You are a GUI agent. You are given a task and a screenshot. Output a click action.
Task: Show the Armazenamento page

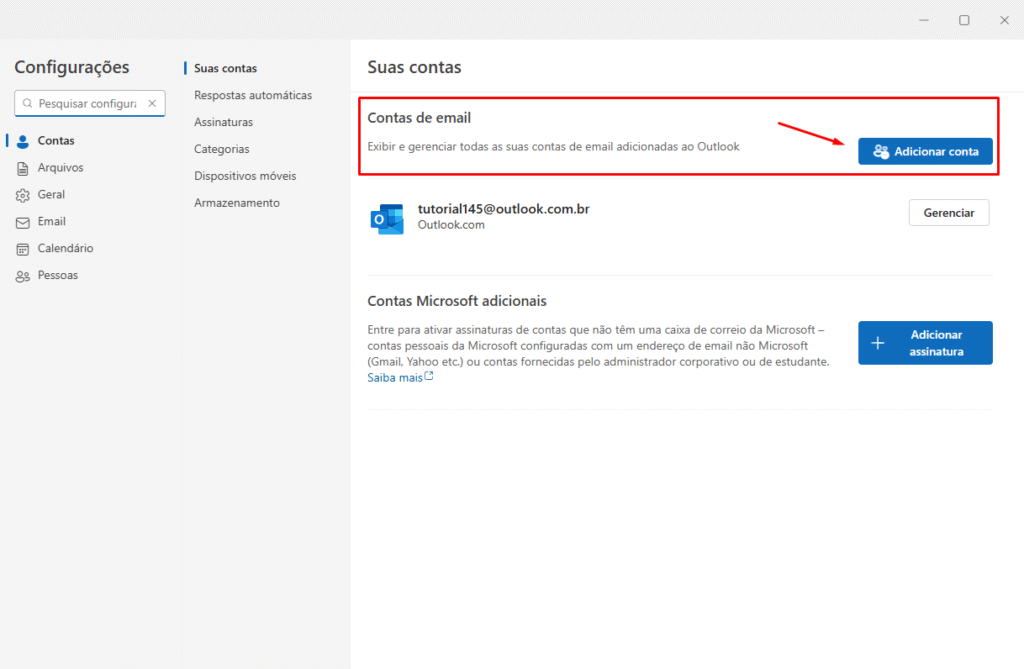coord(237,203)
